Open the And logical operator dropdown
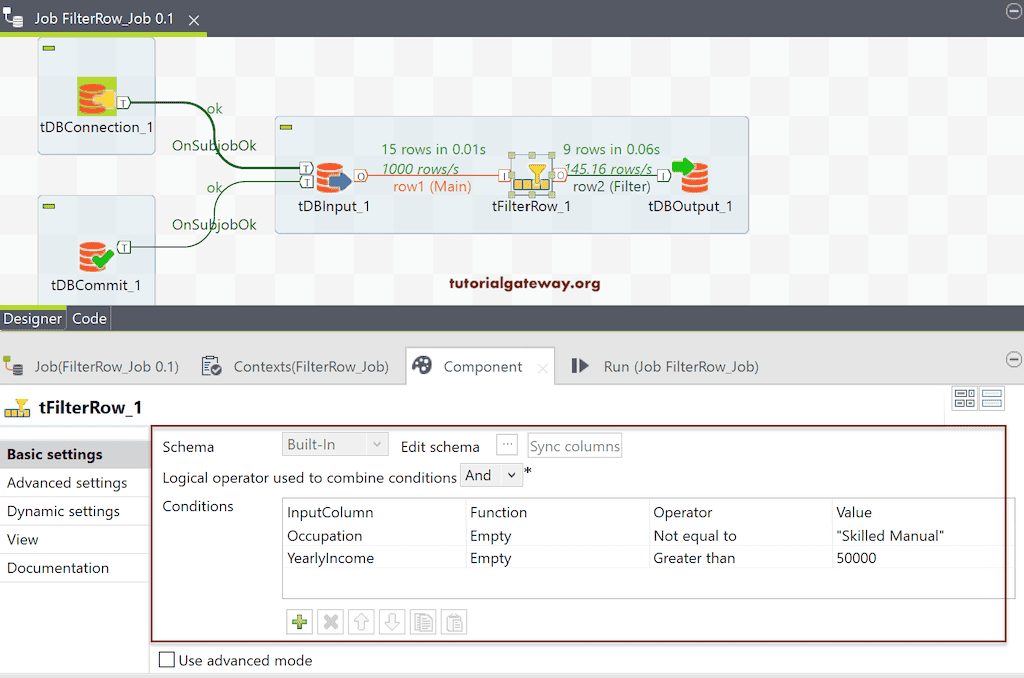This screenshot has width=1024, height=678. point(491,475)
